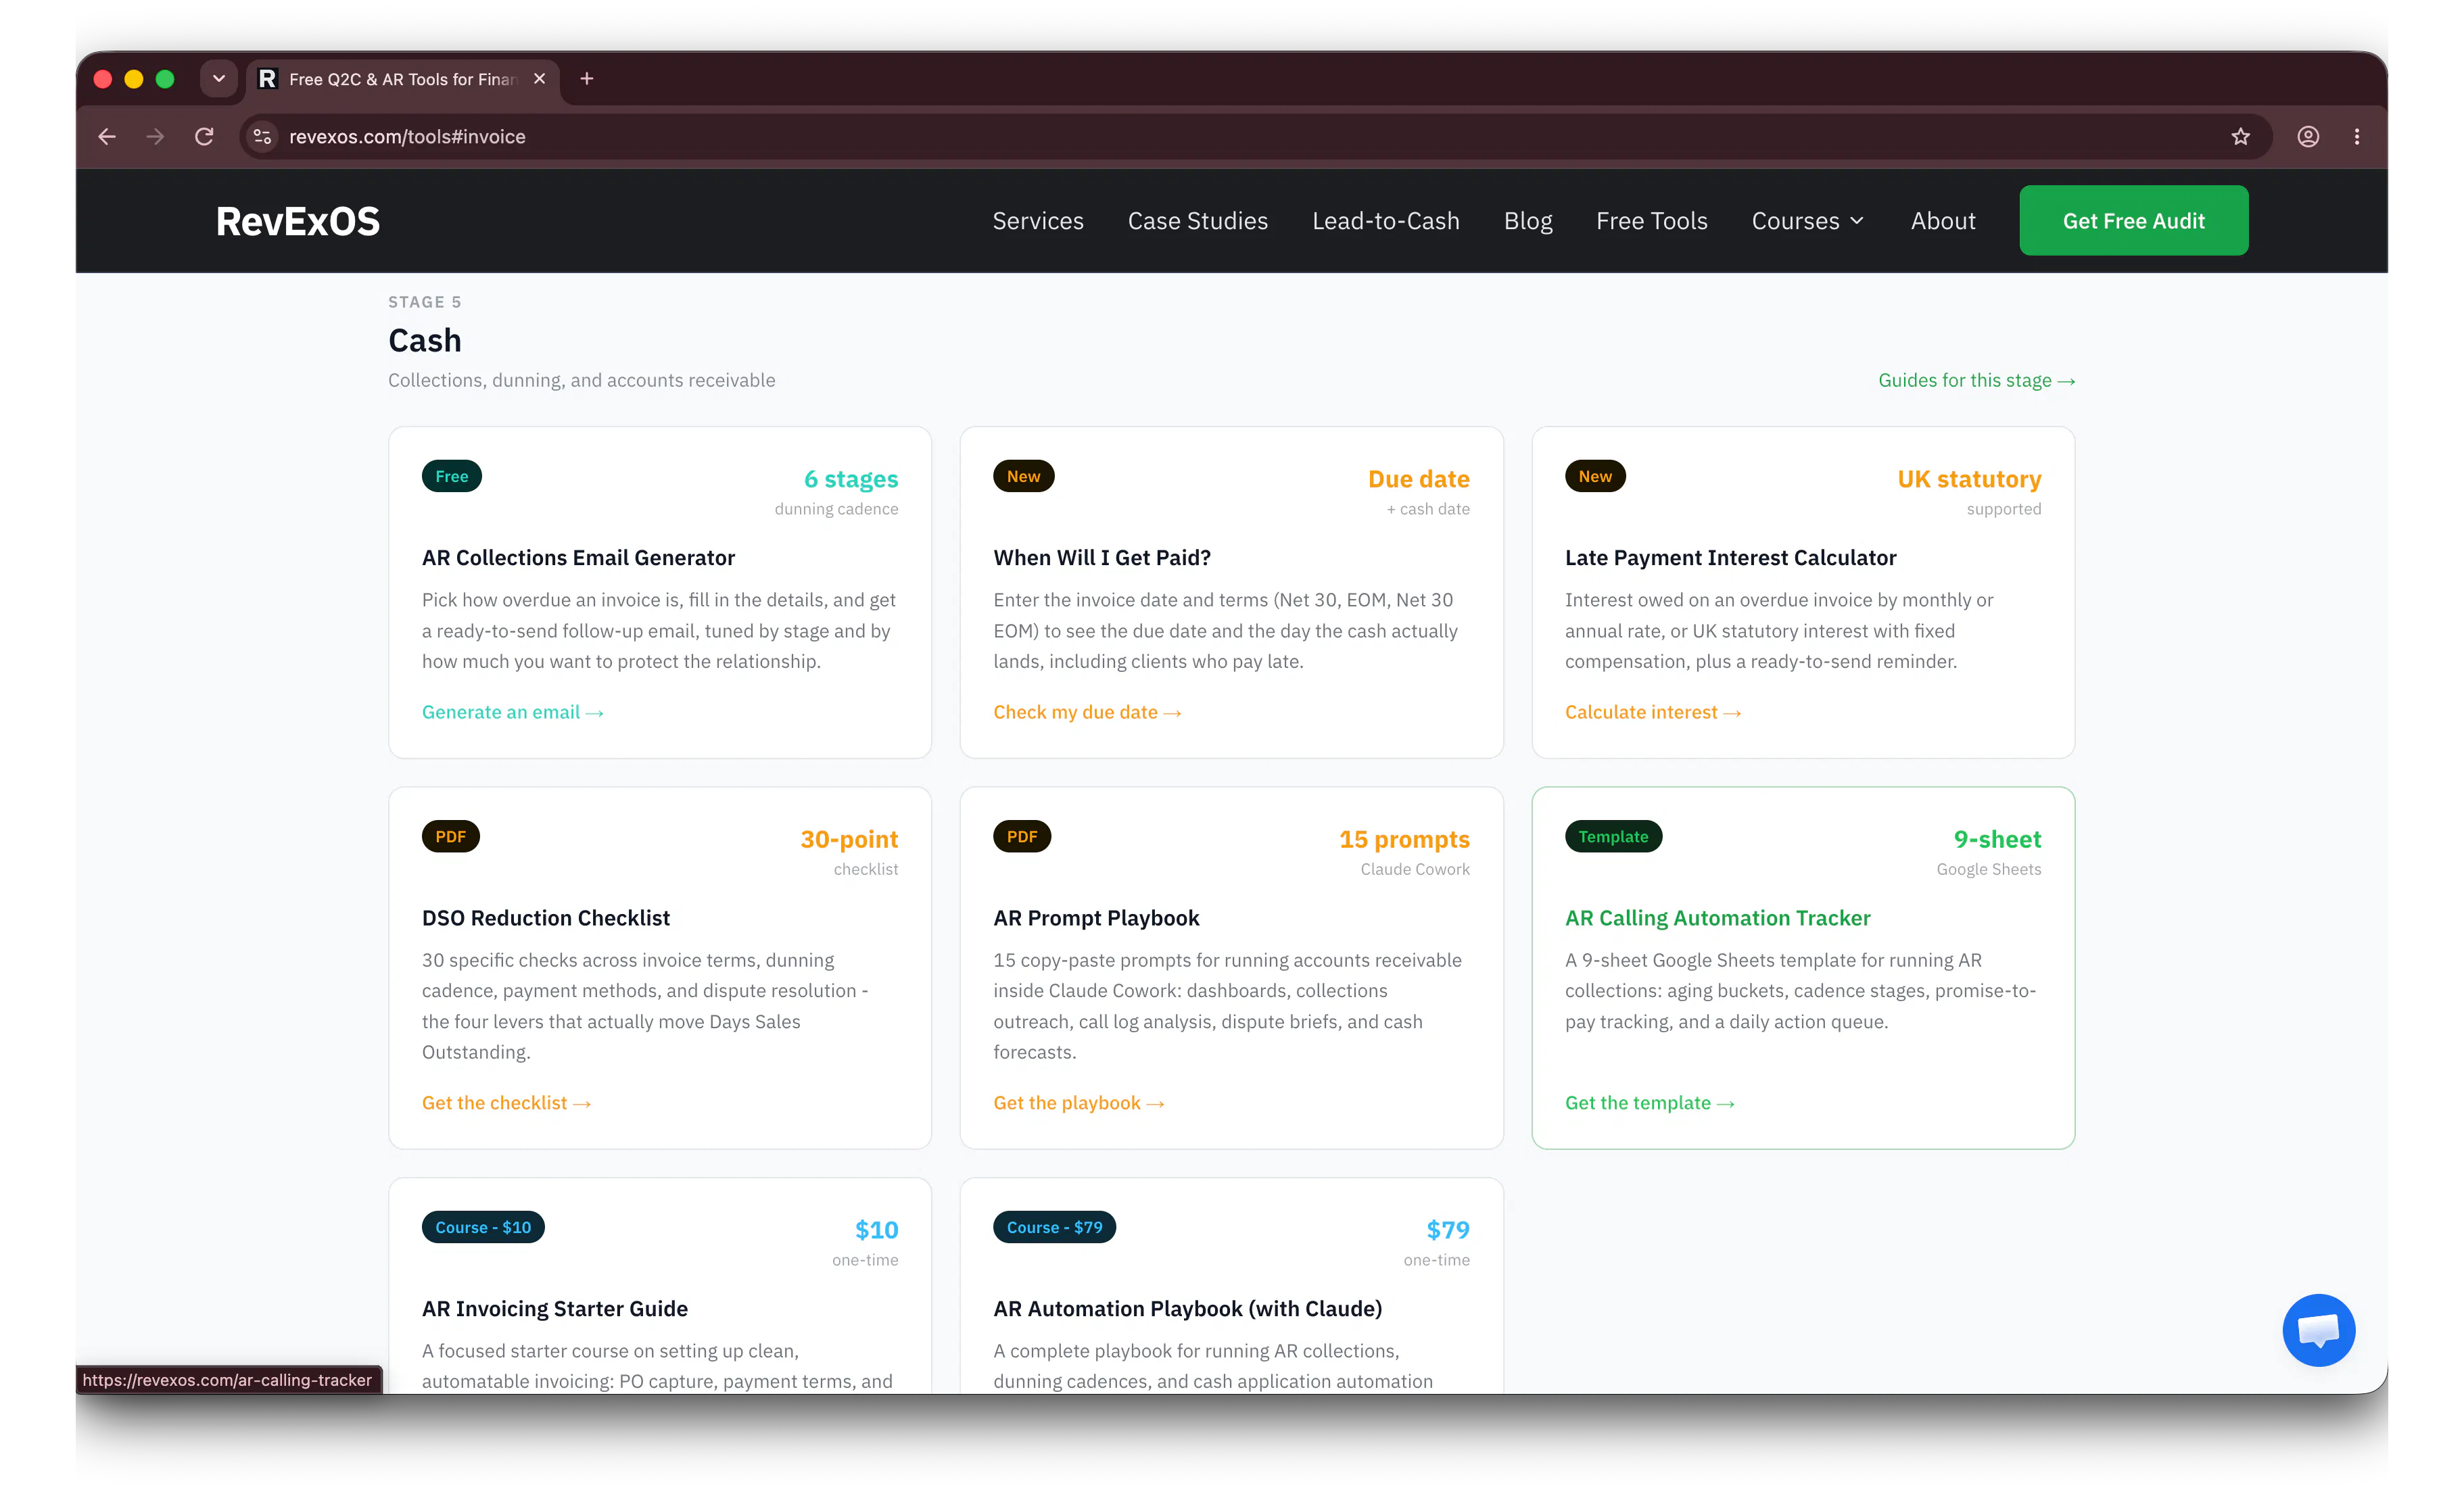Click Get the checklist link
The image size is (2464, 1494).
[x=506, y=1103]
